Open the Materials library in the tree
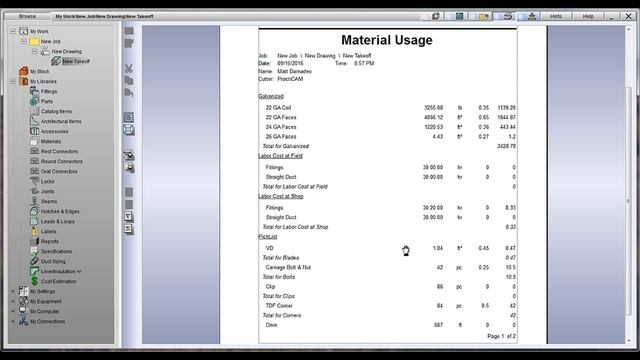Viewport: 640px width, 360px height. (51, 141)
